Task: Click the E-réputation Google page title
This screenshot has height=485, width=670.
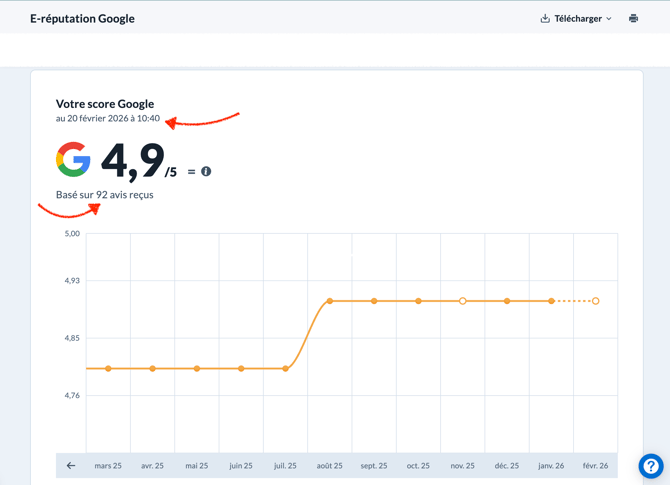Action: (82, 18)
